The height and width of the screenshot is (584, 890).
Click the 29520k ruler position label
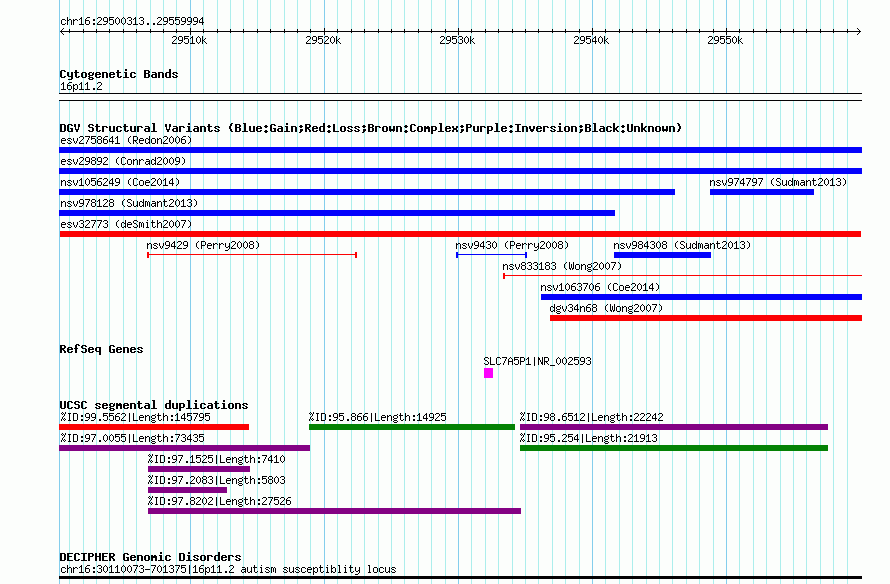coord(323,40)
